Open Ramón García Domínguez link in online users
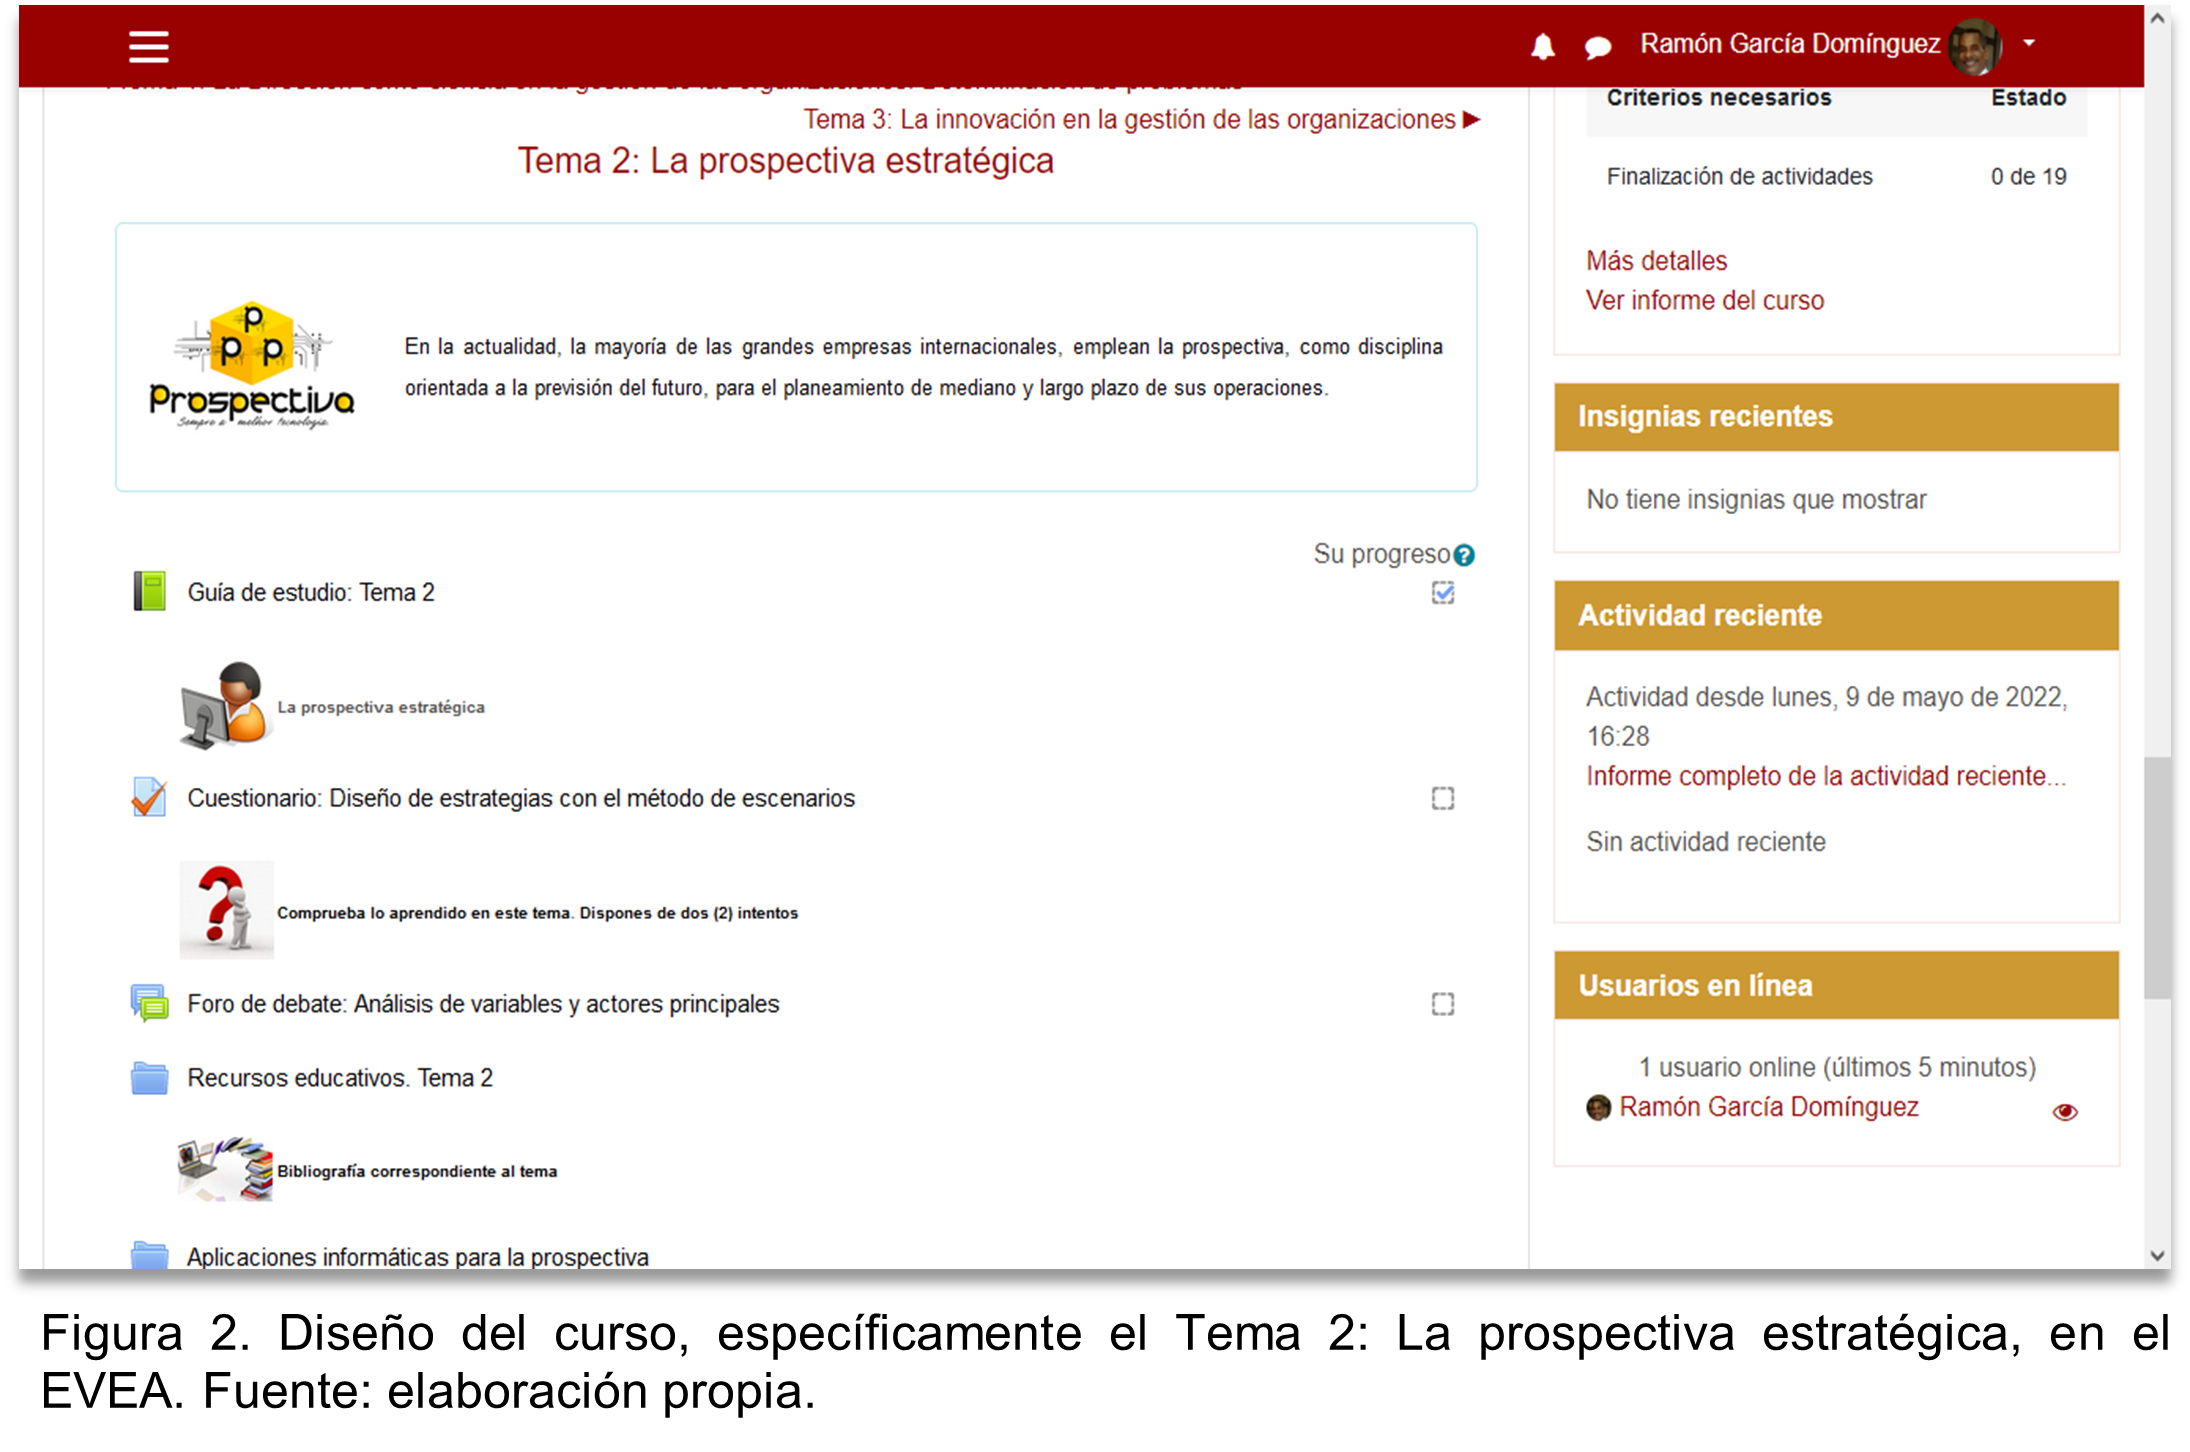Viewport: 2190px width, 1452px height. tap(1769, 1107)
